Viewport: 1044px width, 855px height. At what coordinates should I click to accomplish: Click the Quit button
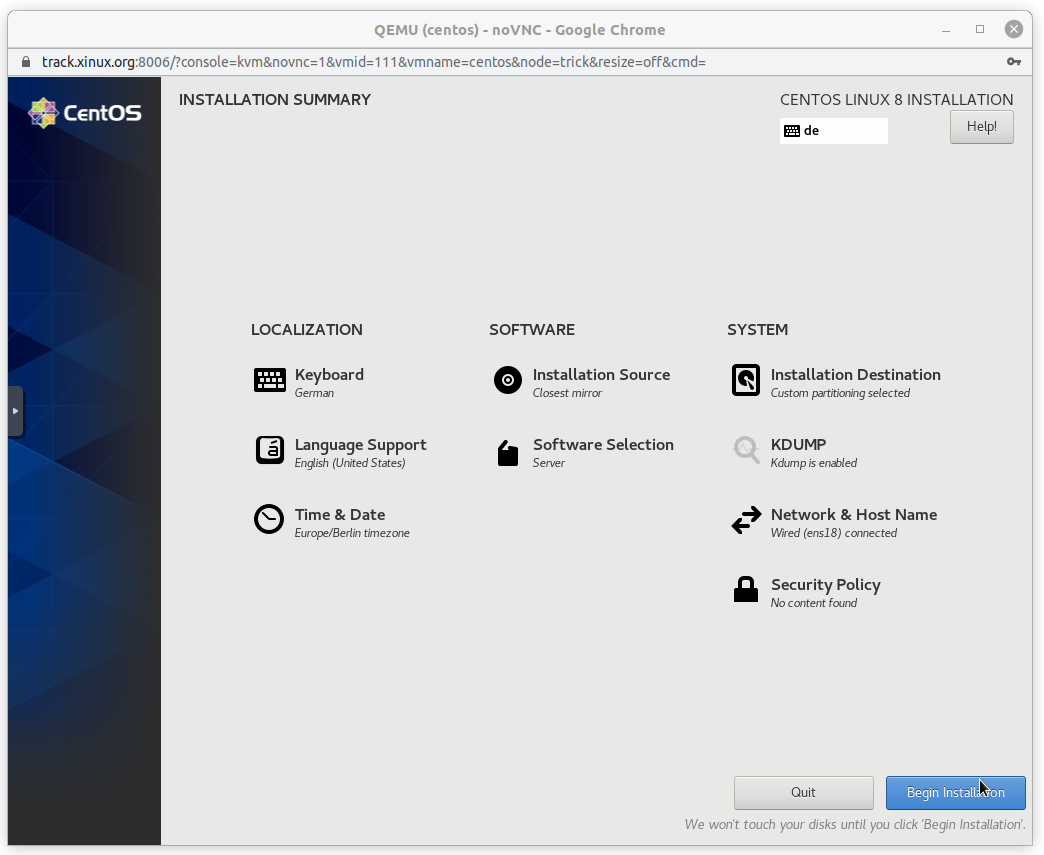point(803,792)
